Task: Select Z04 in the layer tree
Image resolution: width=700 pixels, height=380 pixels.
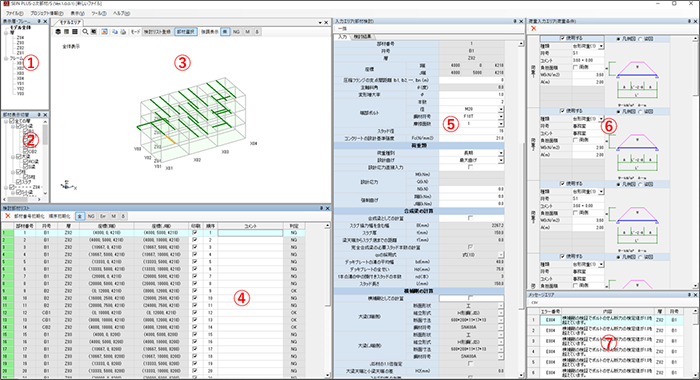Action: pos(21,38)
